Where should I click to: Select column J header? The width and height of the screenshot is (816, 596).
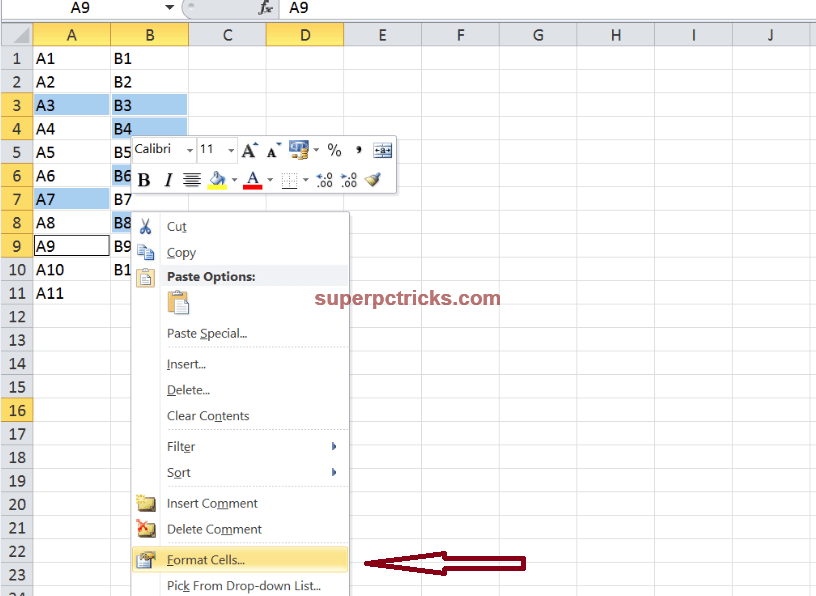(x=771, y=35)
